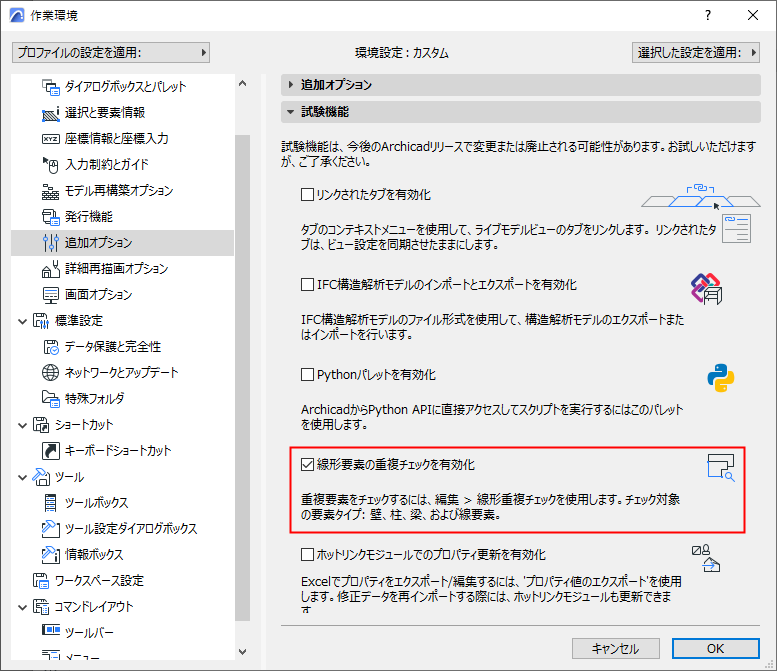Click the 選択と要素情報 icon
The height and width of the screenshot is (671, 777).
pos(51,113)
